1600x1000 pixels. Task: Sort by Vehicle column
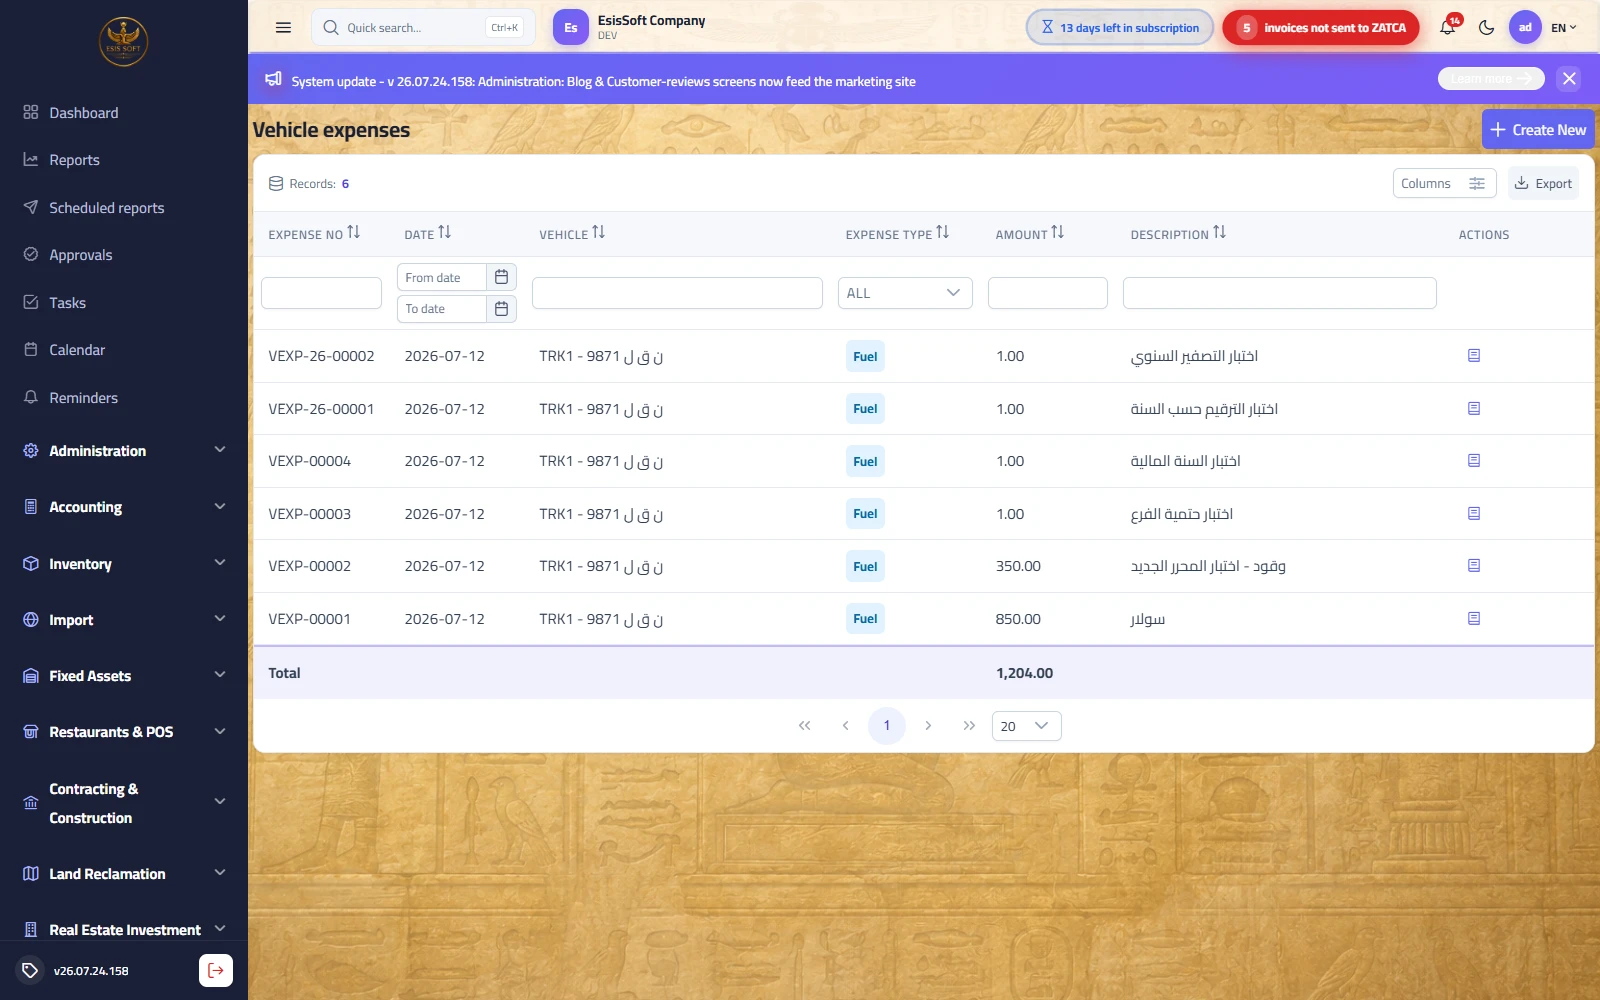[x=598, y=233]
